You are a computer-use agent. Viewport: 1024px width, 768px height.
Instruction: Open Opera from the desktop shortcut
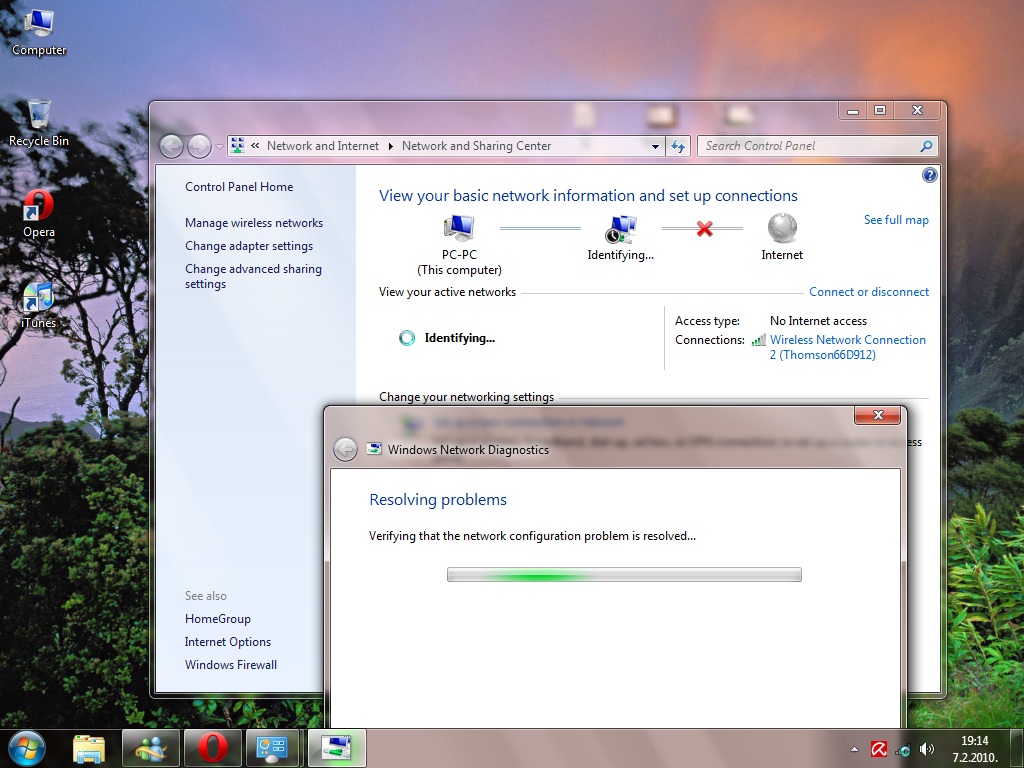(39, 207)
